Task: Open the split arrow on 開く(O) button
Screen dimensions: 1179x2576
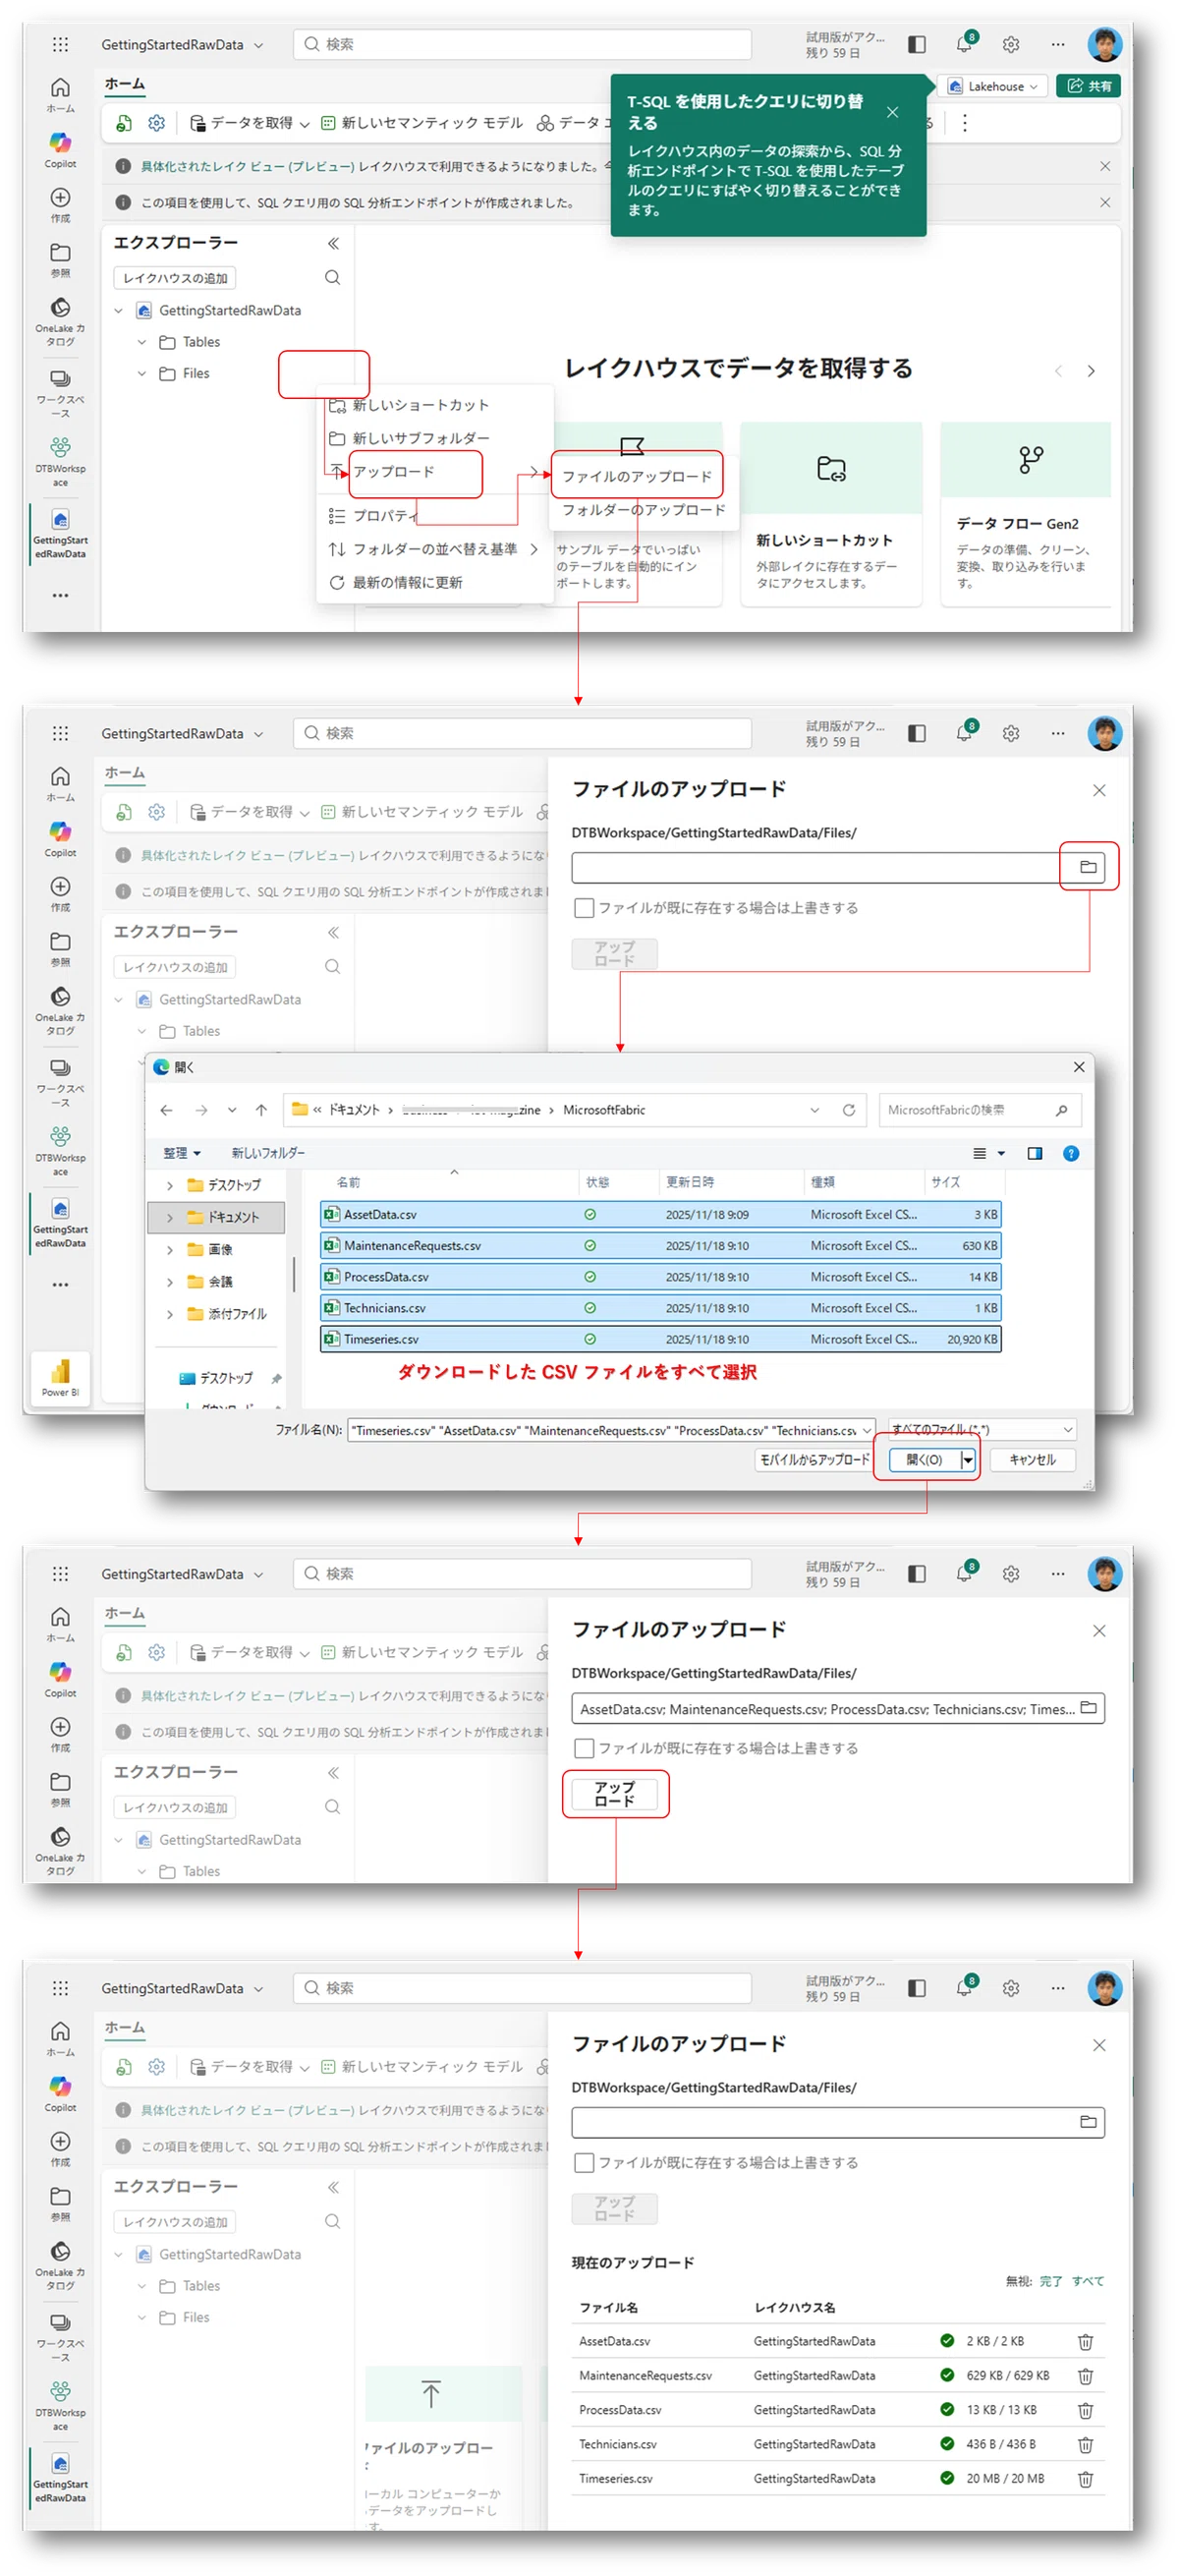Action: point(968,1460)
